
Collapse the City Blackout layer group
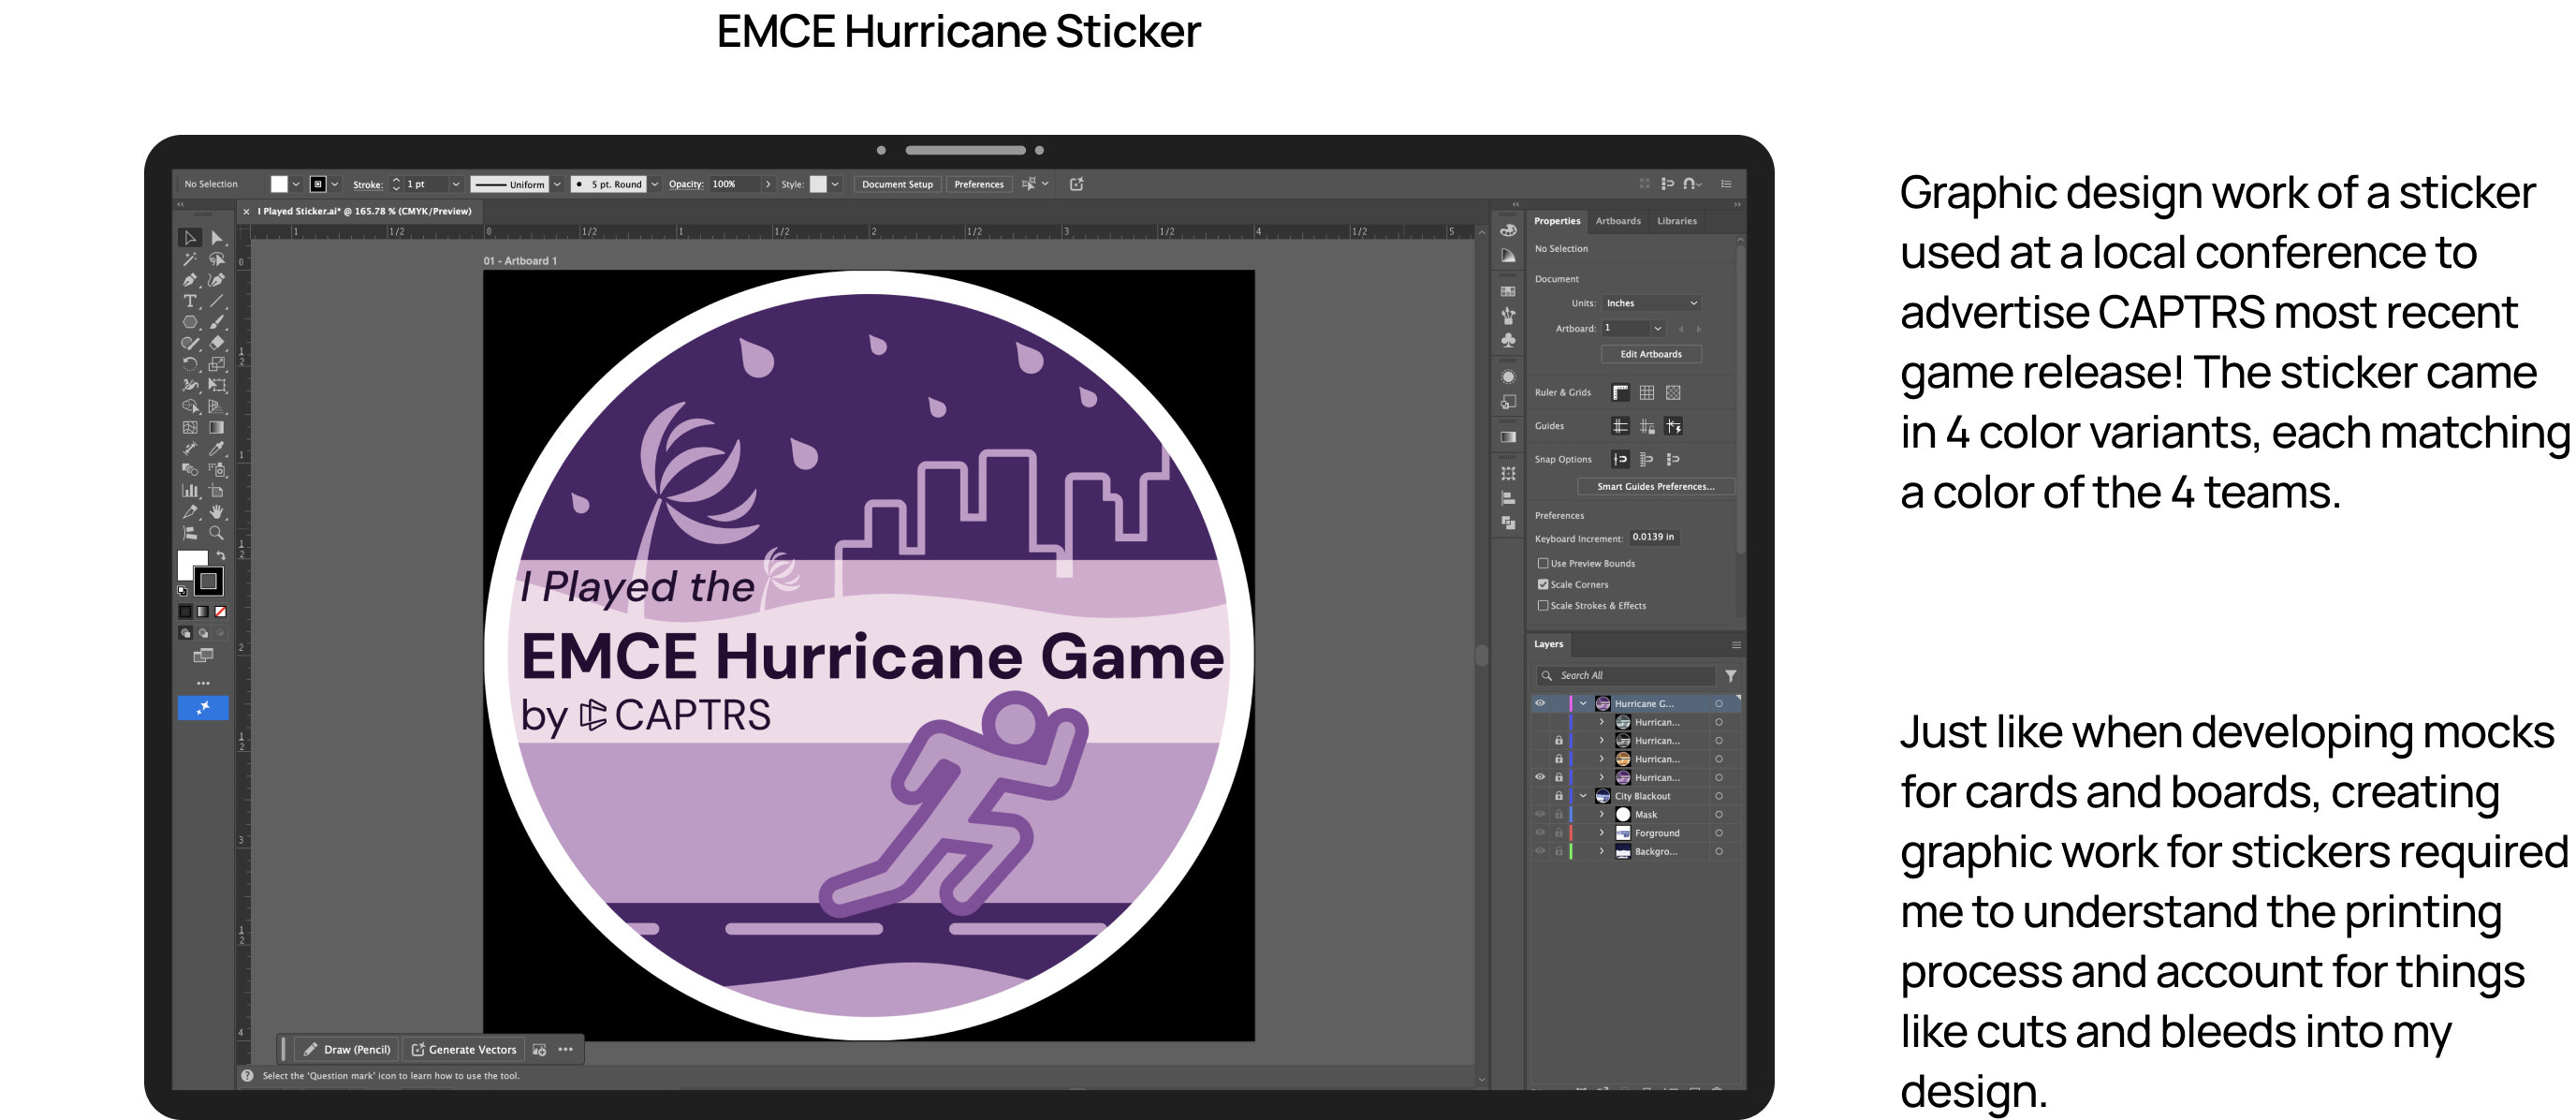coord(1583,796)
